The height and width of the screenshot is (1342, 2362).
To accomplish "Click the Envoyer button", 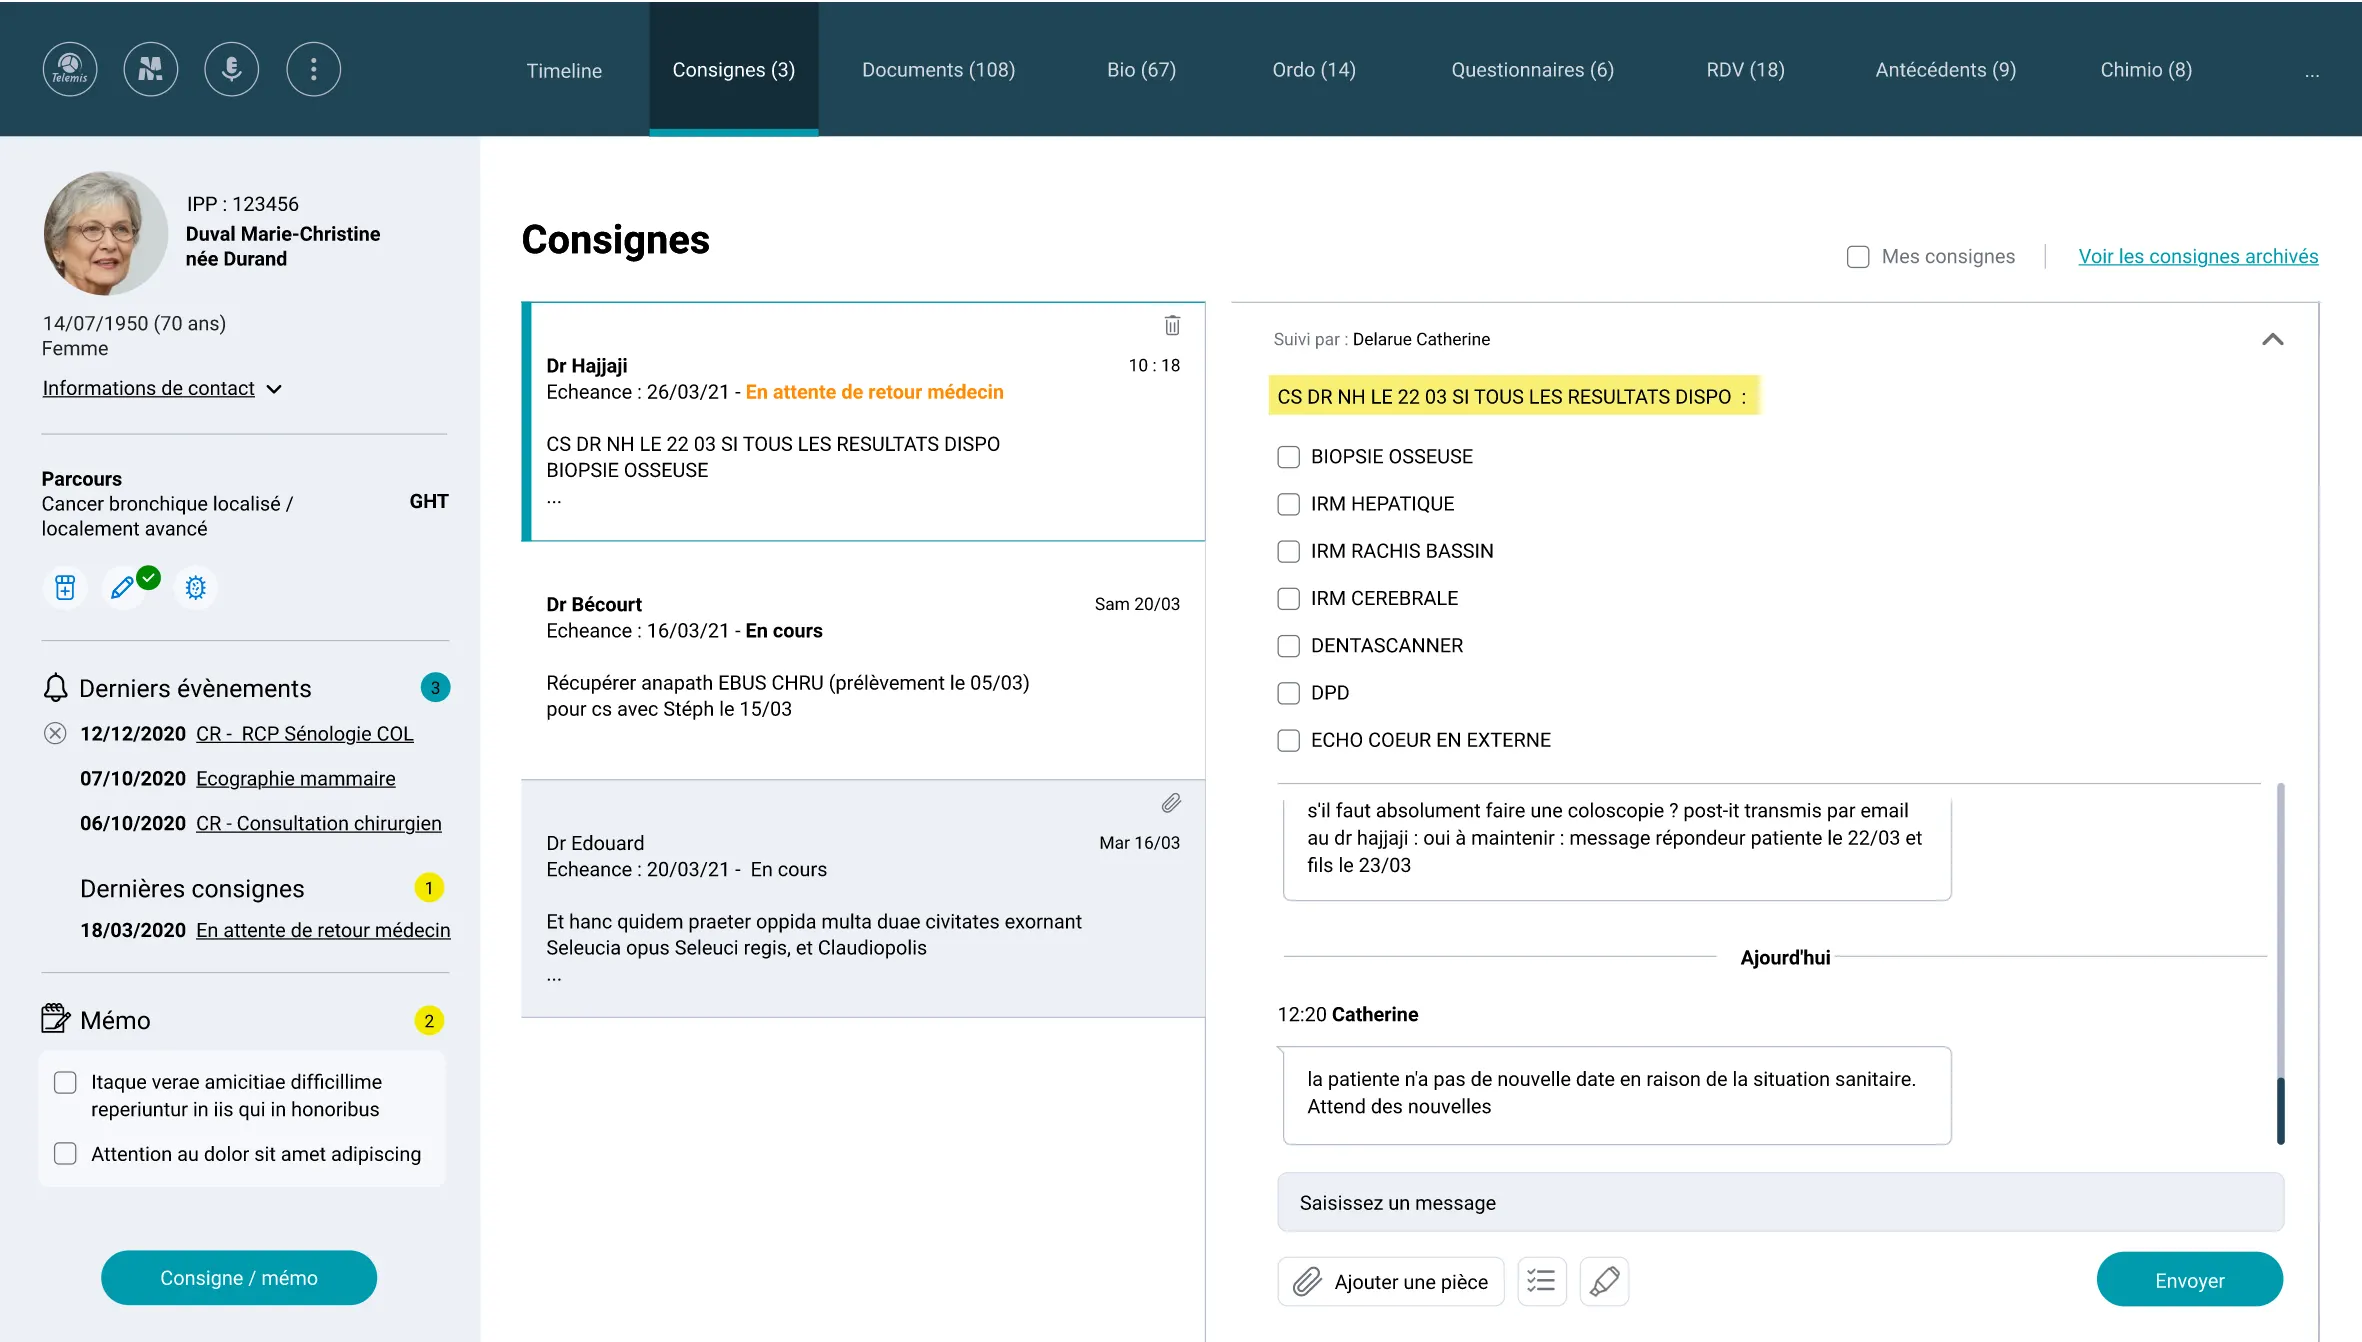I will pos(2189,1280).
